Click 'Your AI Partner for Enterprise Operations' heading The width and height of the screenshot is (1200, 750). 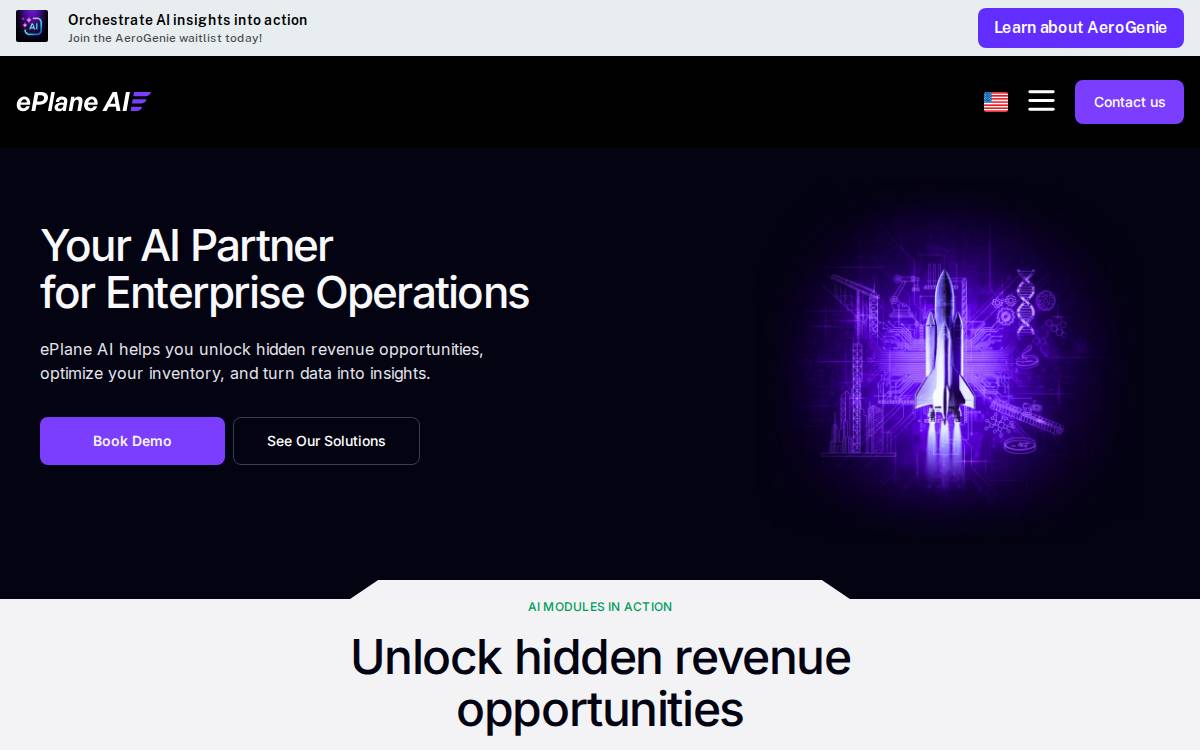point(285,269)
